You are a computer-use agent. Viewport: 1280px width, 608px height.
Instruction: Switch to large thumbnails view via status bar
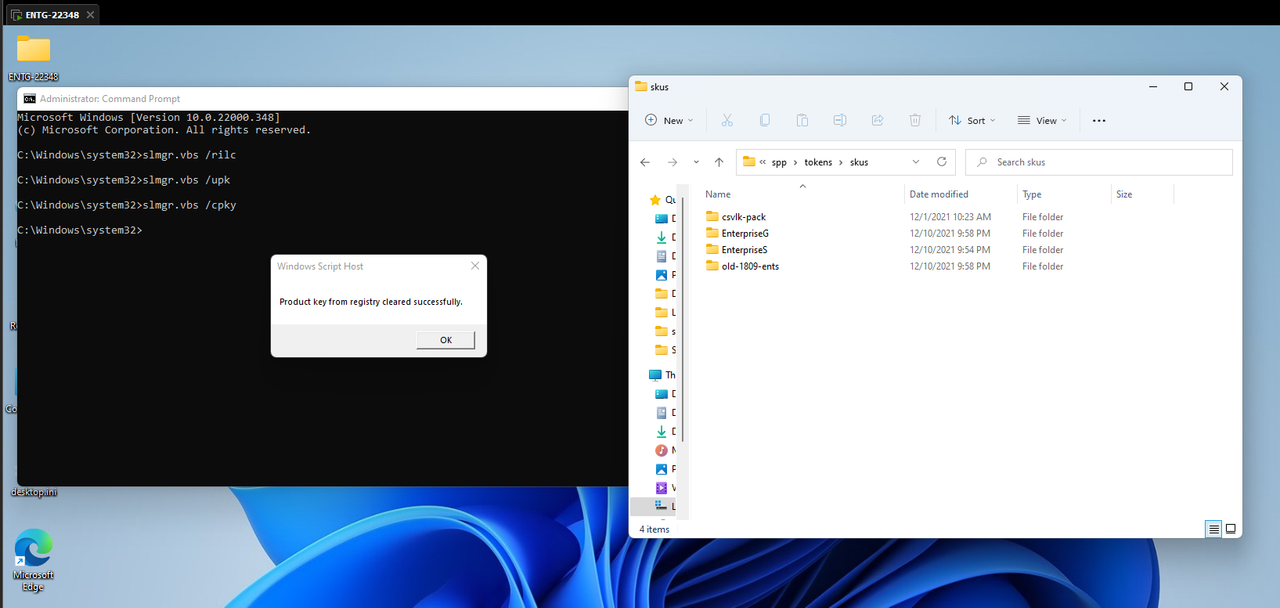(1231, 529)
